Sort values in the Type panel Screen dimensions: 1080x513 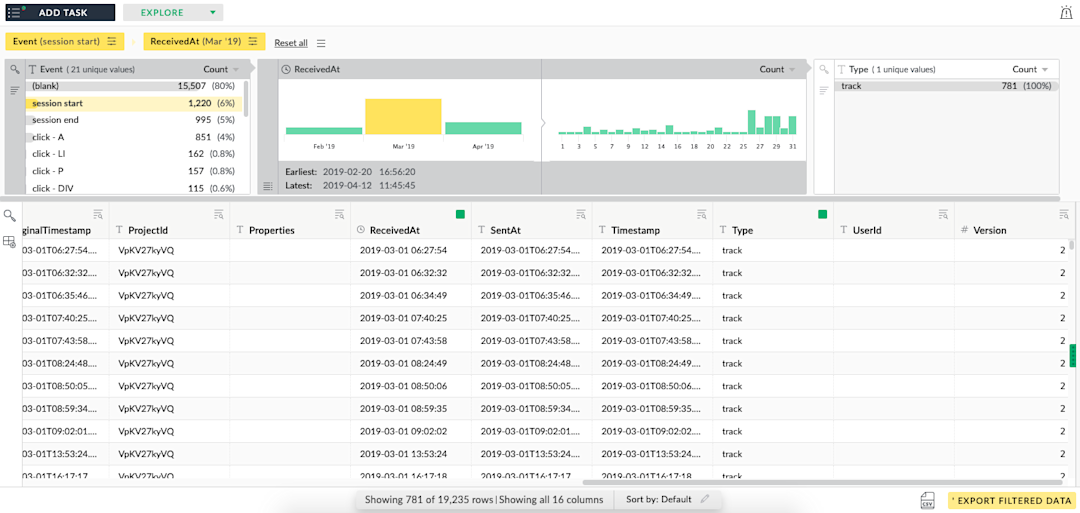pos(824,90)
